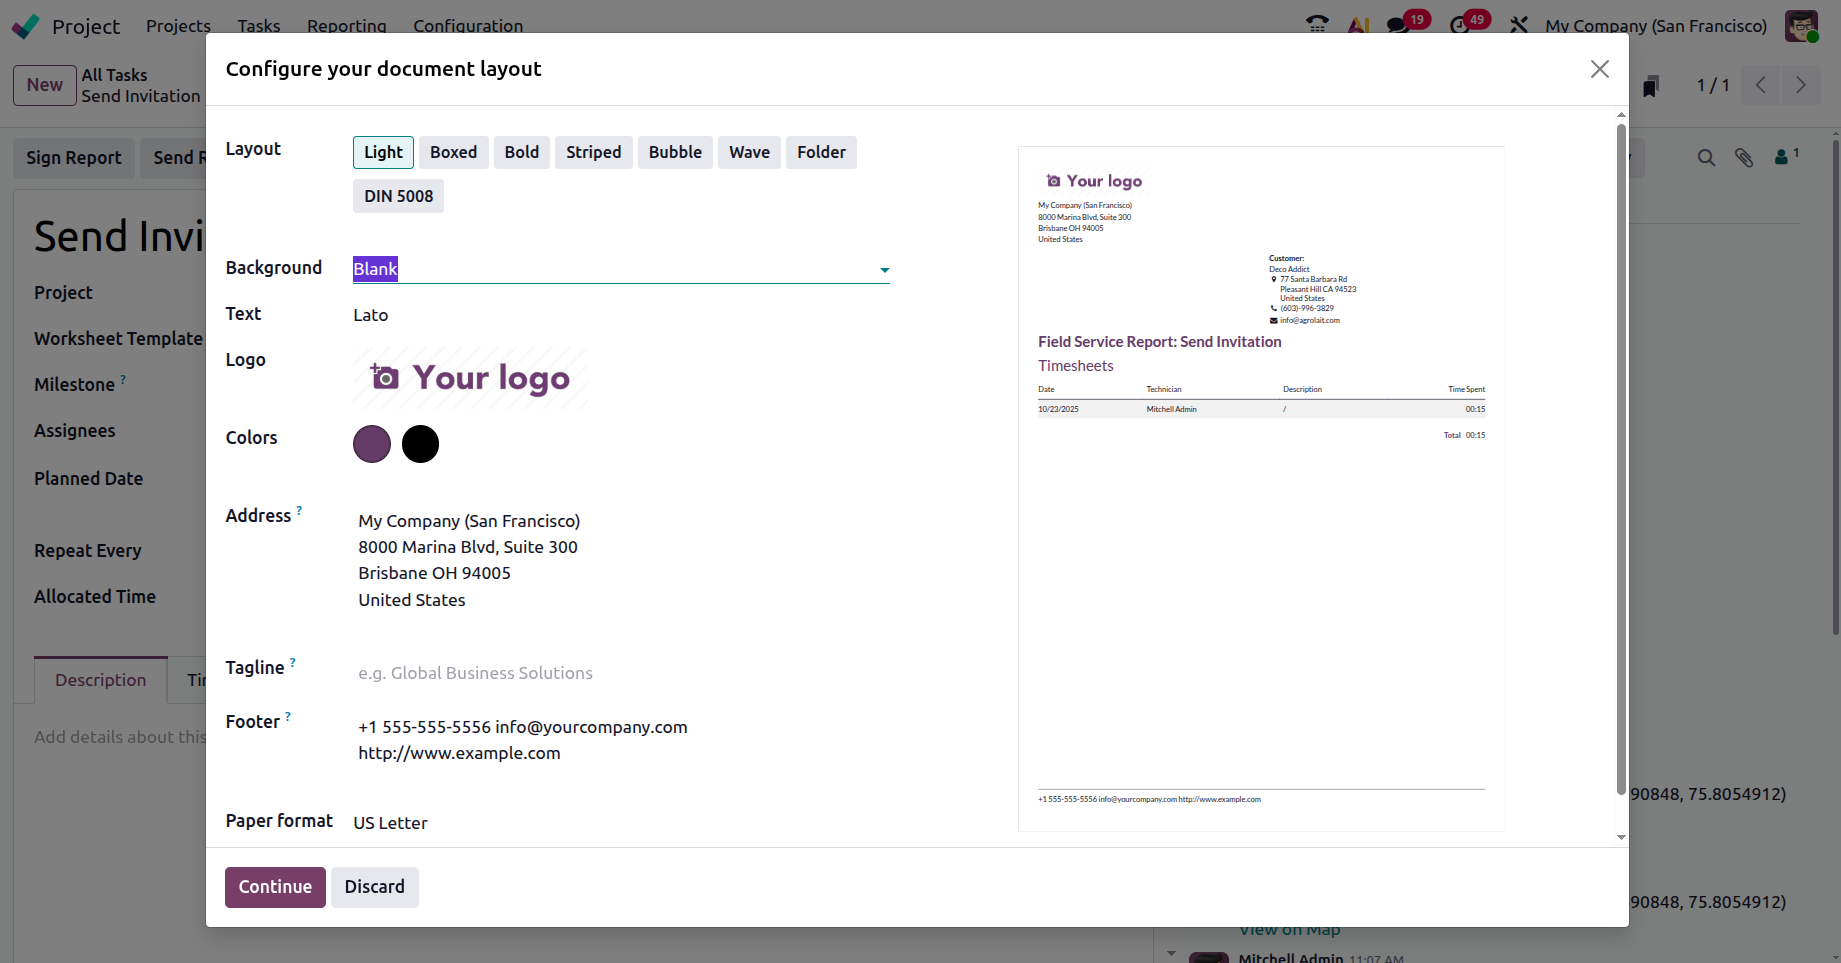Switch to the Description tab
This screenshot has width=1841, height=963.
[x=101, y=680]
